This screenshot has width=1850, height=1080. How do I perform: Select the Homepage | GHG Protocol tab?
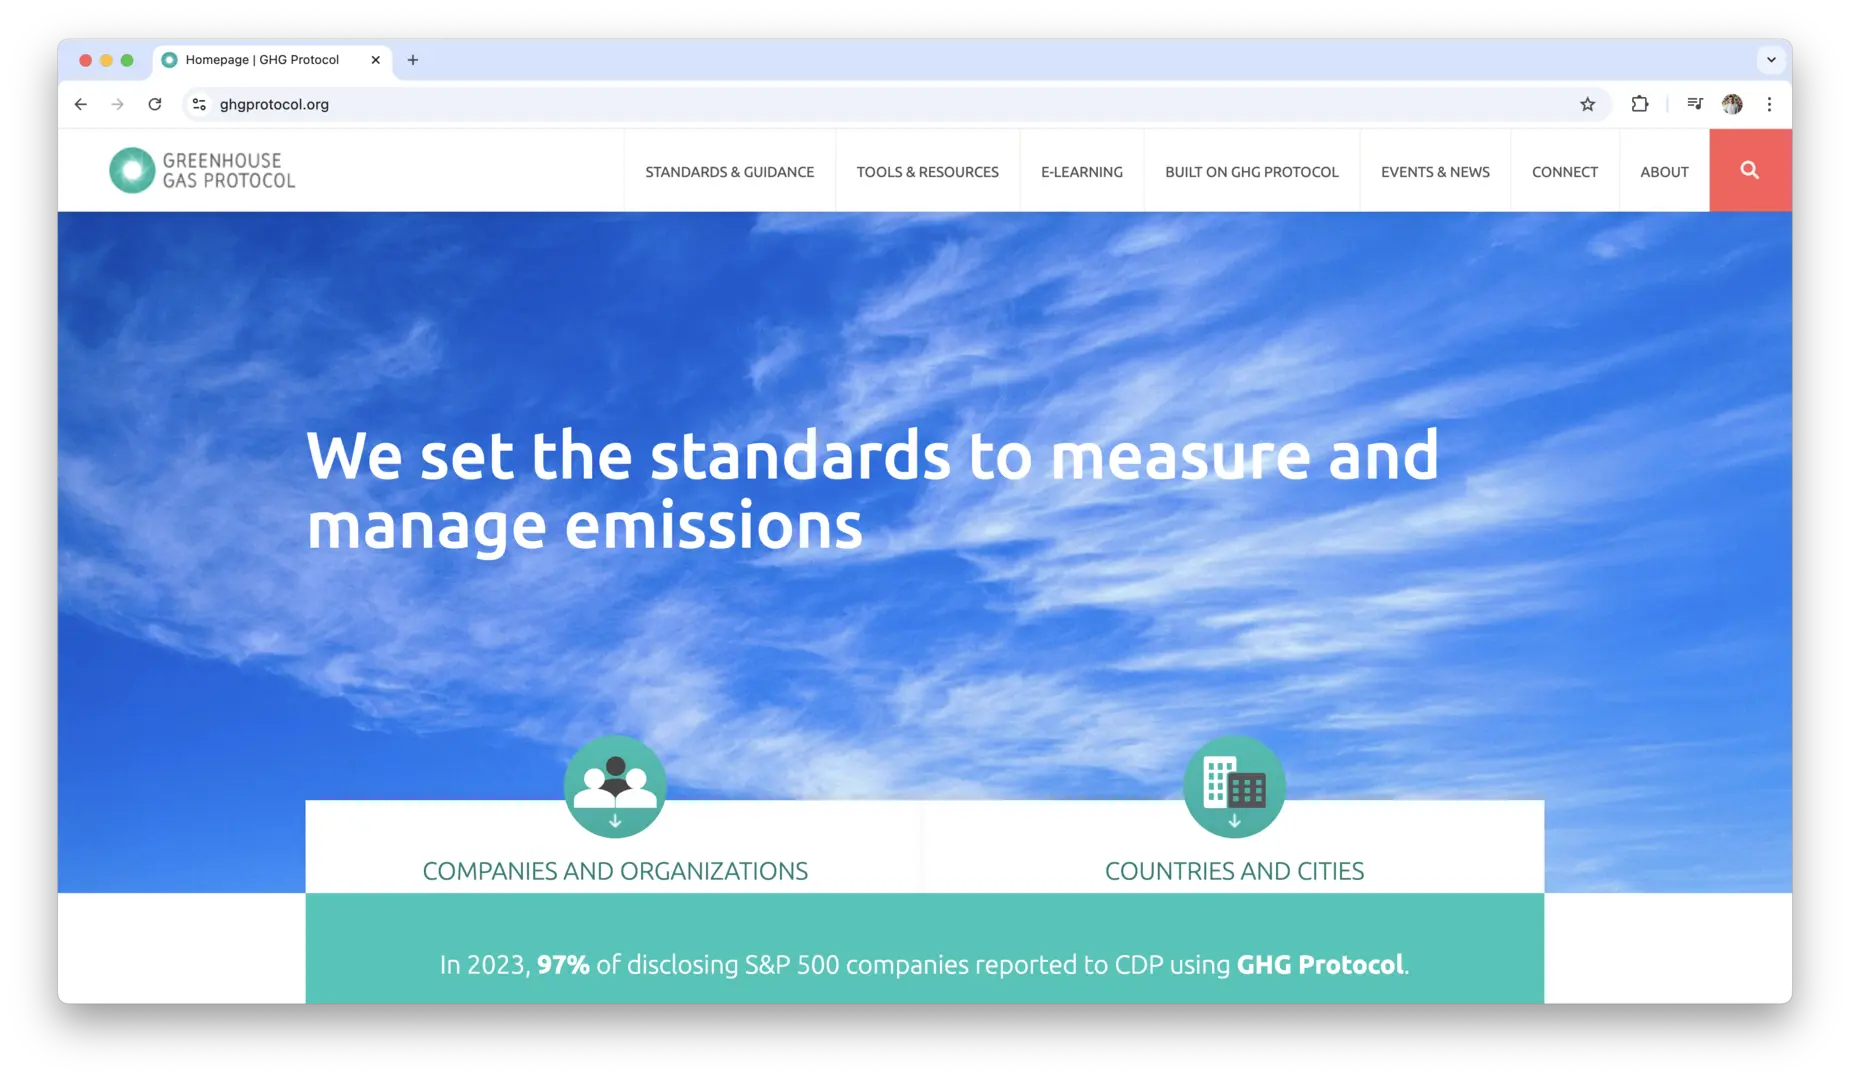pyautogui.click(x=272, y=60)
